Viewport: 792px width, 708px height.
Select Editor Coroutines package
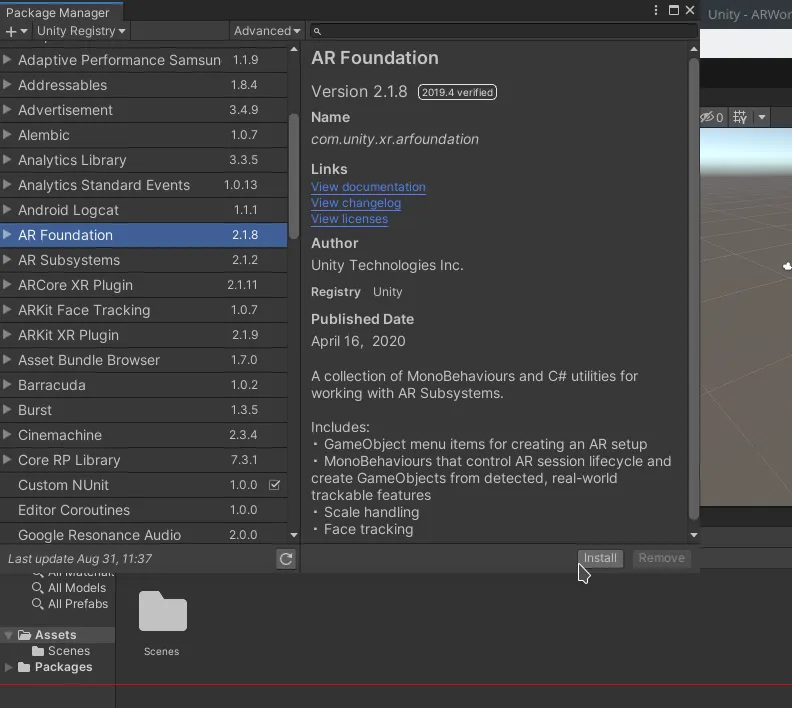[x=143, y=510]
